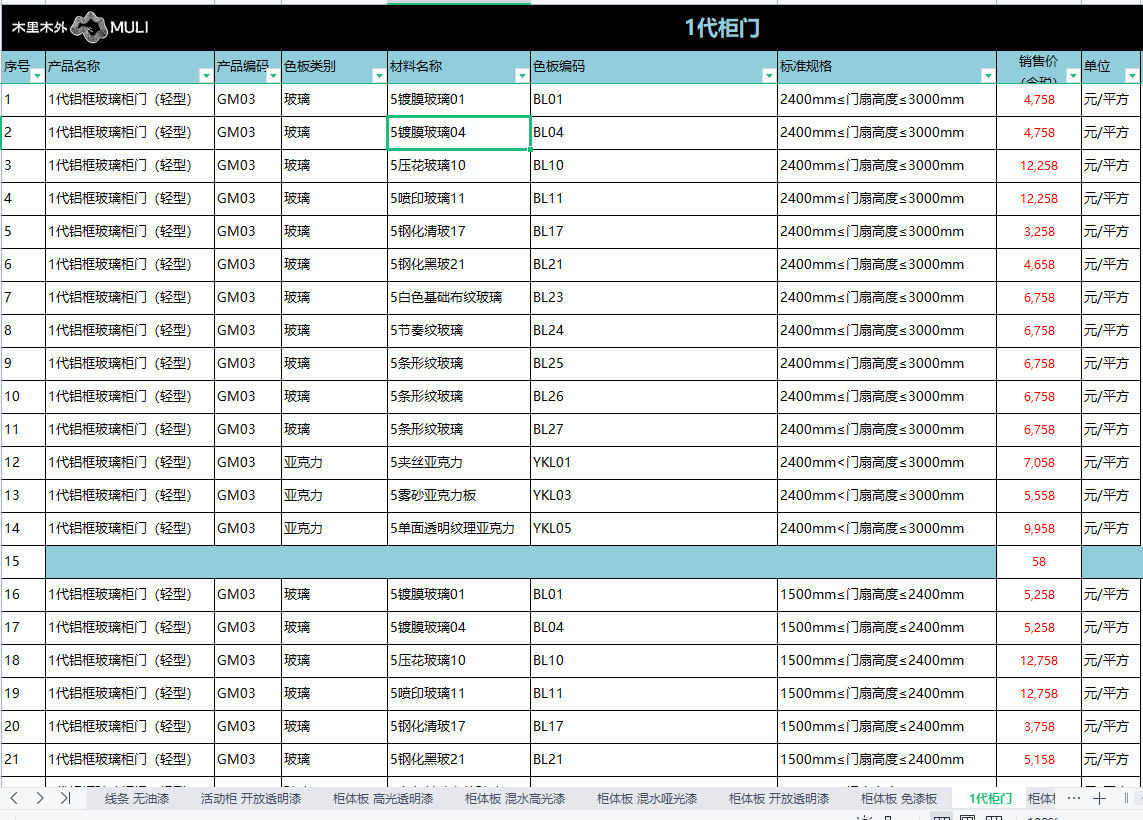Expand the 单位 column filter arrow
Image resolution: width=1143 pixels, height=820 pixels.
click(x=1131, y=75)
